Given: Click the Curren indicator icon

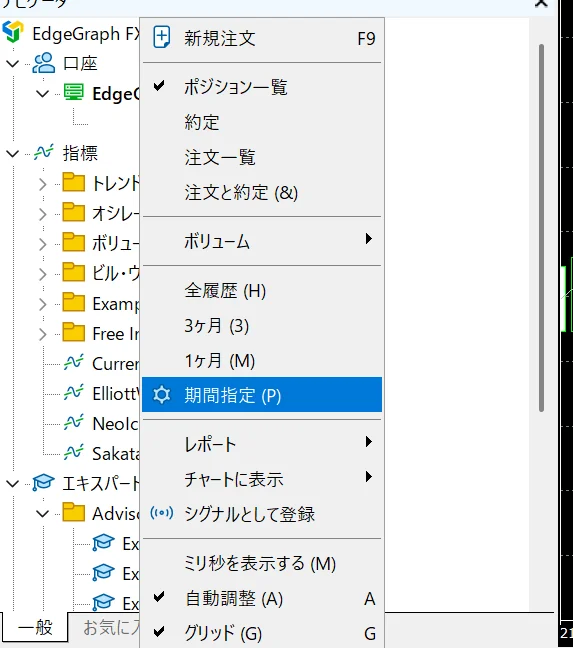Looking at the screenshot, I should [x=74, y=362].
